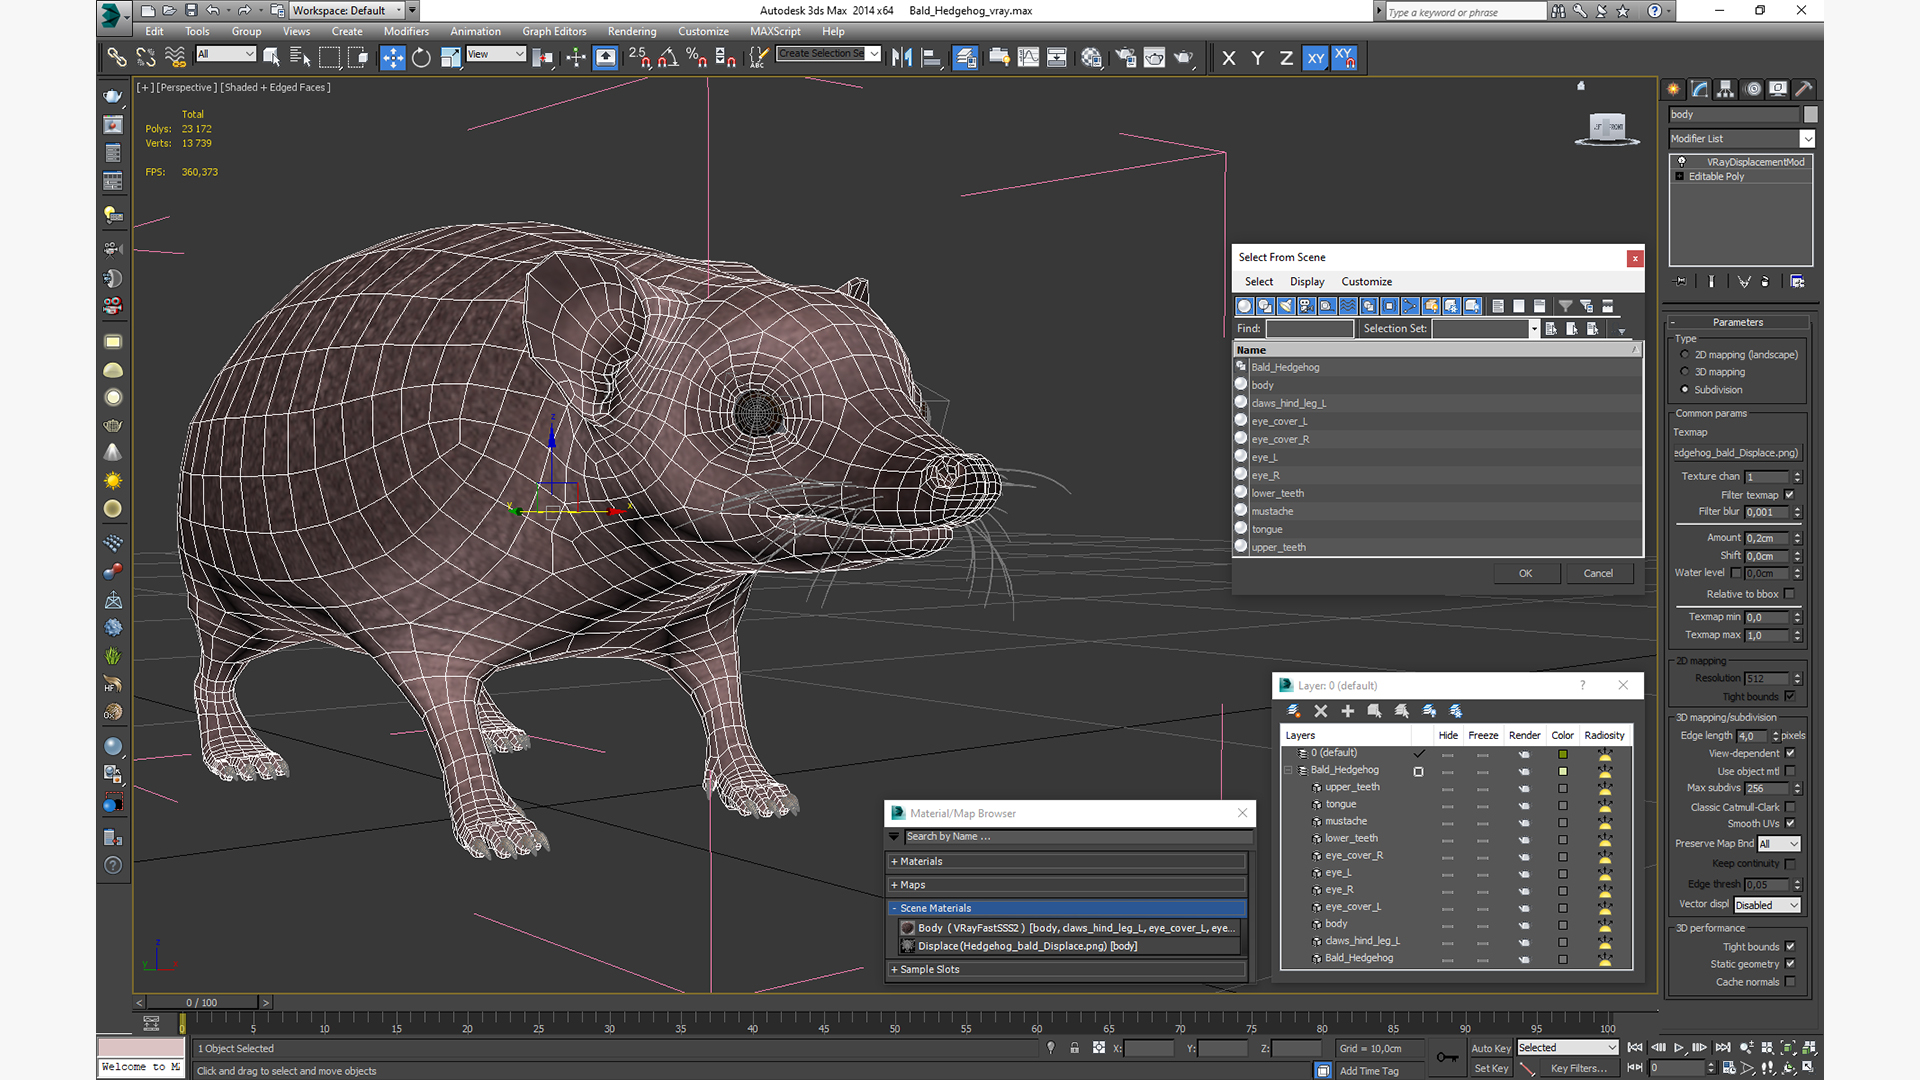Click Add Selected Objects plus icon in Layer dialog
Viewport: 1920px width, 1080px height.
tap(1348, 711)
